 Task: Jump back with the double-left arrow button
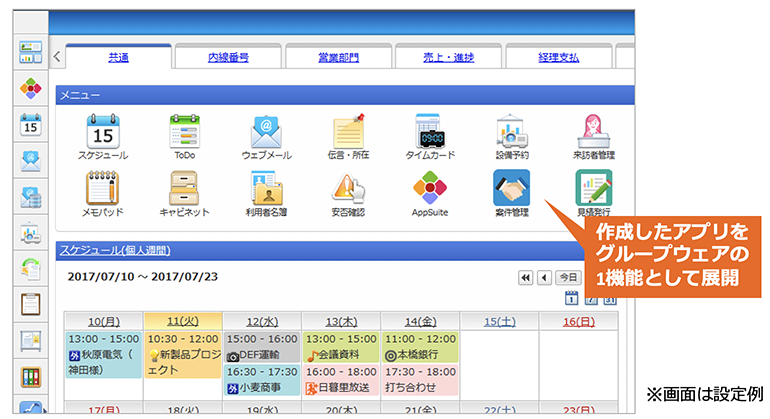(525, 278)
